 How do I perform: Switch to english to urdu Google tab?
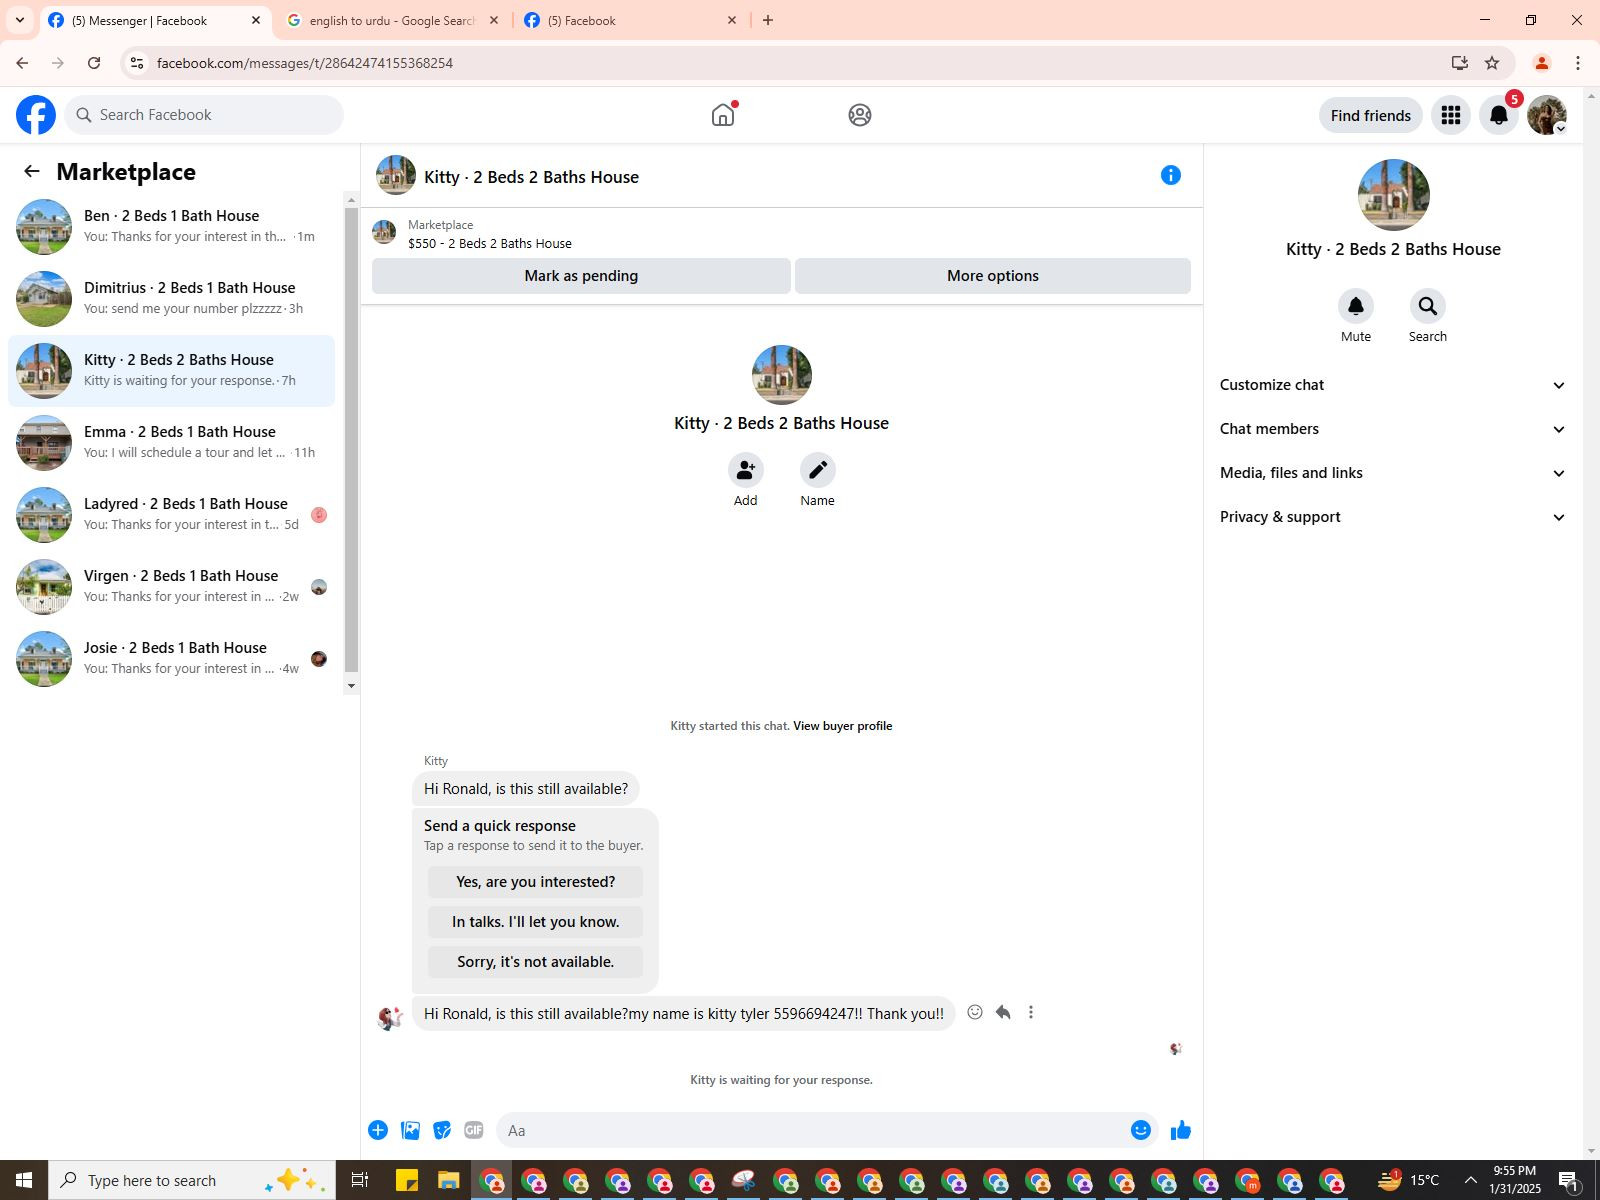[392, 20]
